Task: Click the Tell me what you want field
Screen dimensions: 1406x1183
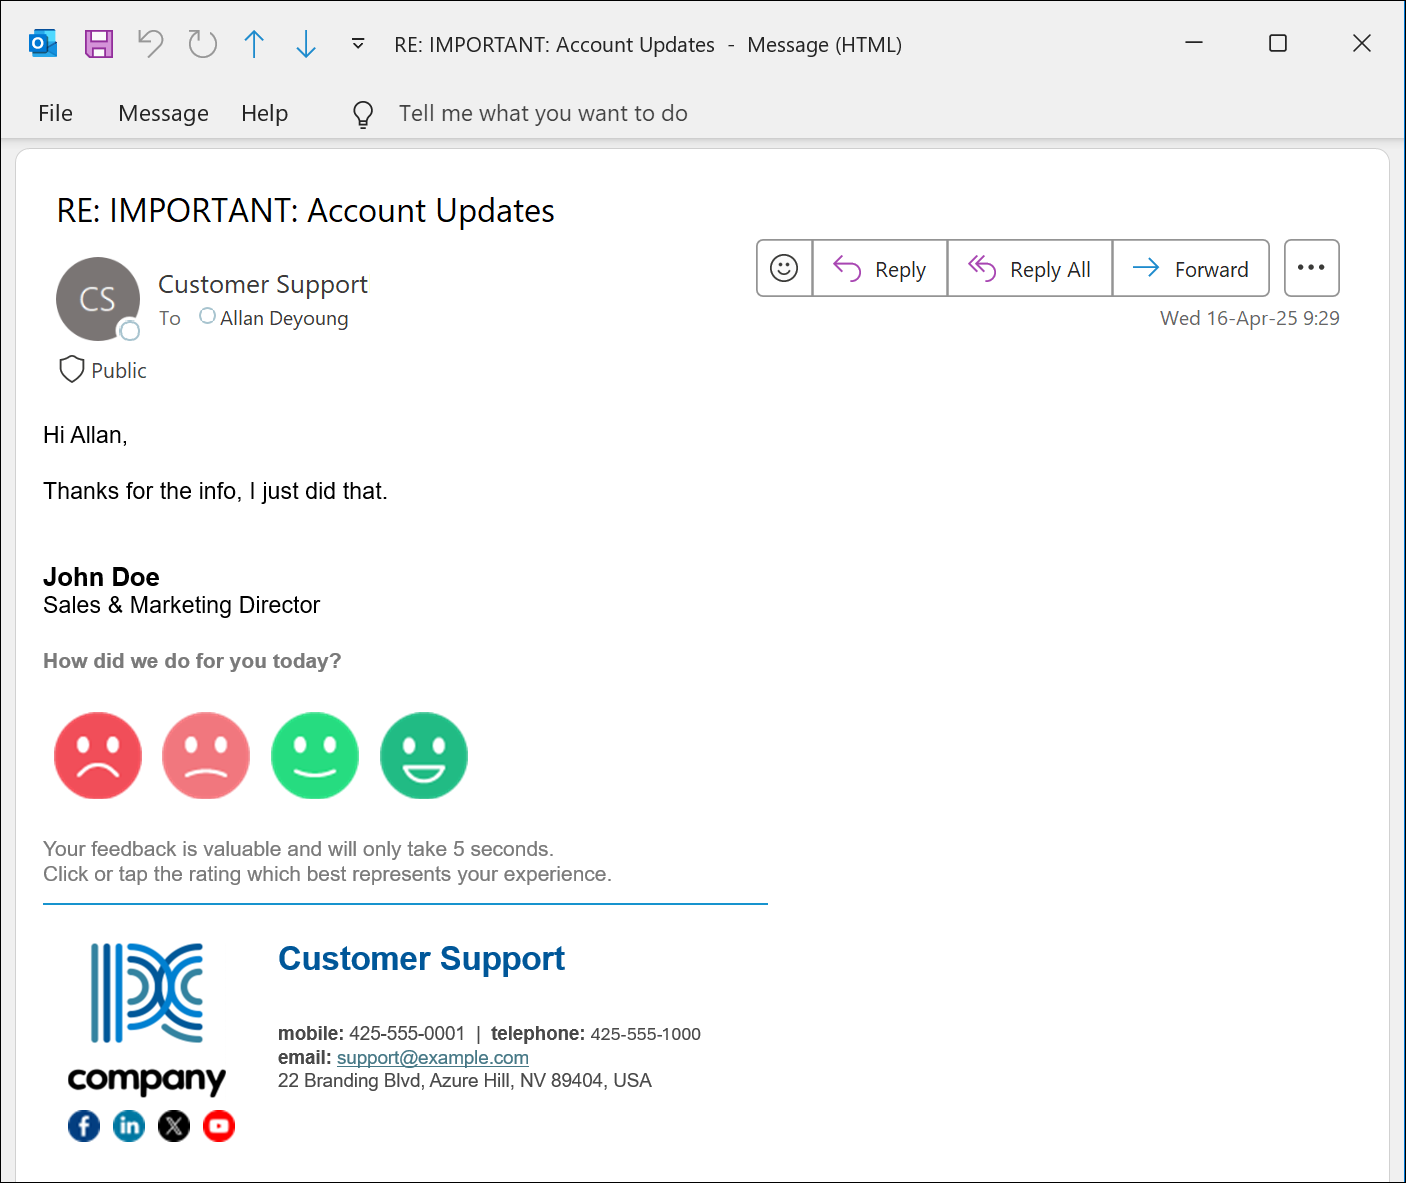Action: [x=543, y=113]
